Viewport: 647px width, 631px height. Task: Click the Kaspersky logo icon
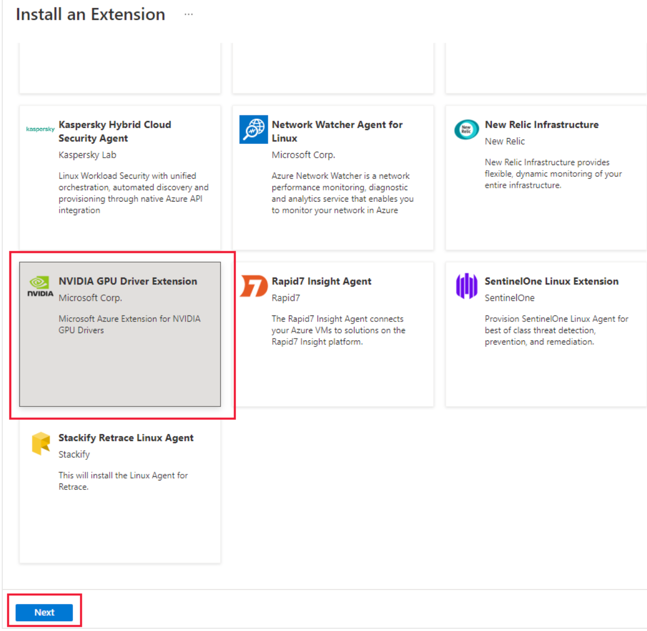(x=40, y=129)
